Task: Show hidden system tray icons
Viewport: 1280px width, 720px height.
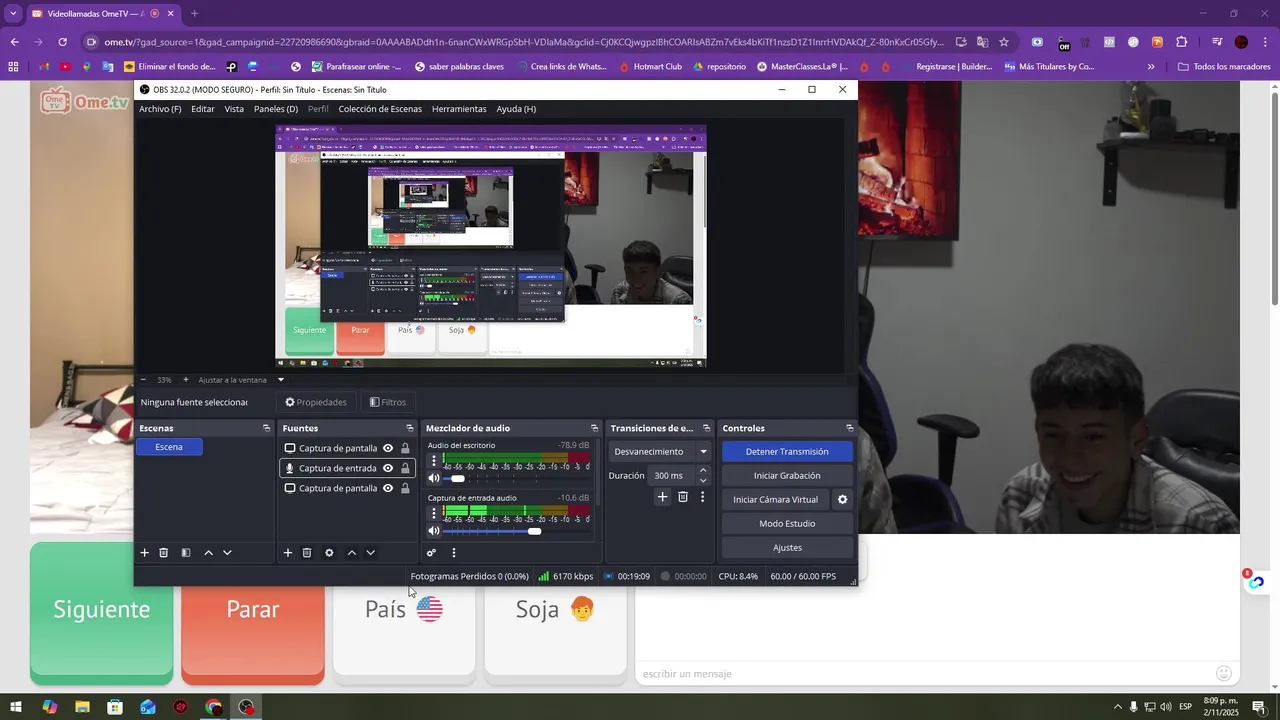Action: (1118, 707)
